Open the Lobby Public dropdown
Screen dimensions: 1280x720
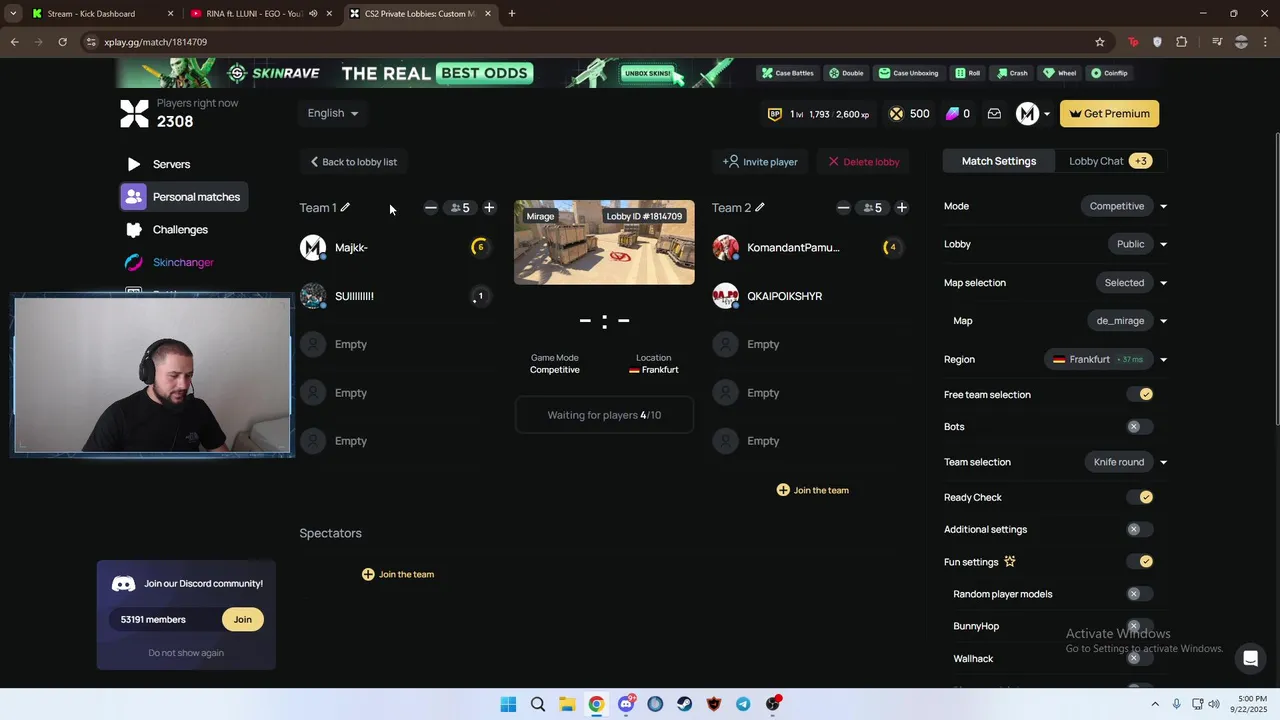pyautogui.click(x=1138, y=244)
